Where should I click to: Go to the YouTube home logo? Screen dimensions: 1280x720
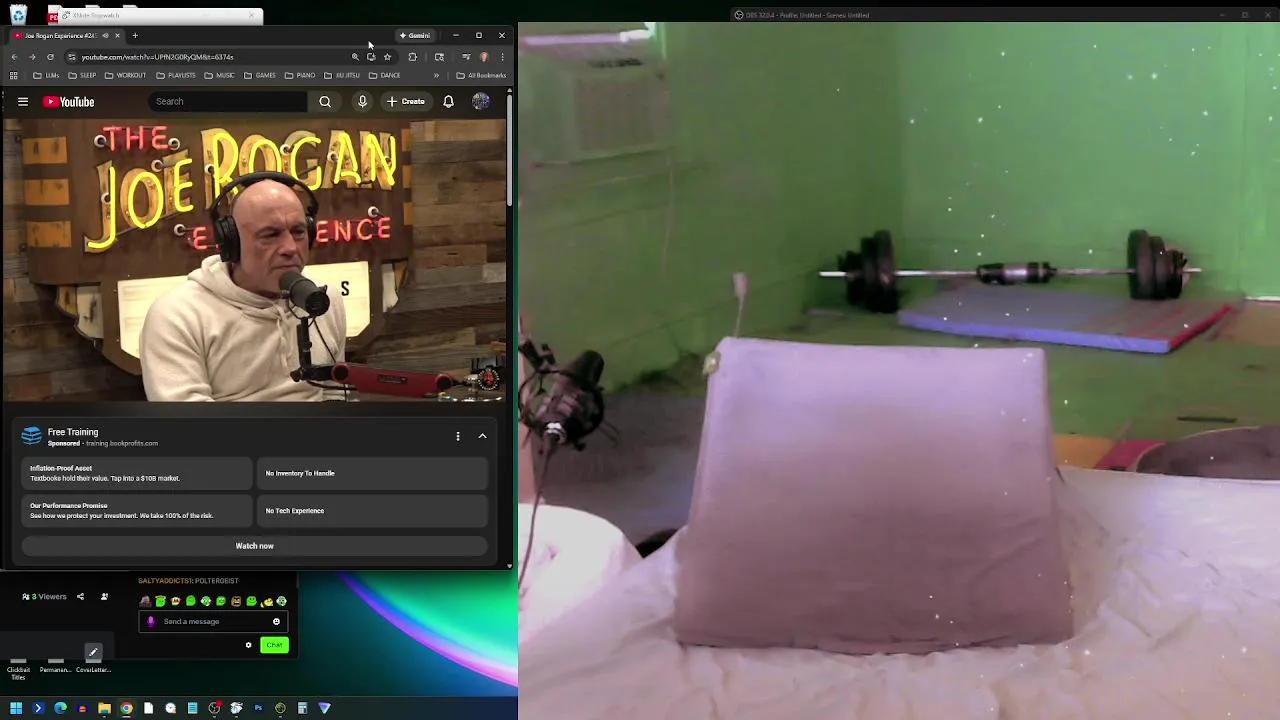[x=69, y=101]
